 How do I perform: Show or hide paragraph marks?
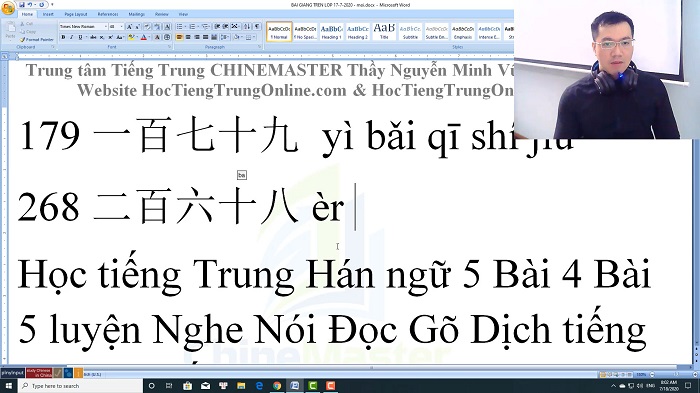(257, 27)
